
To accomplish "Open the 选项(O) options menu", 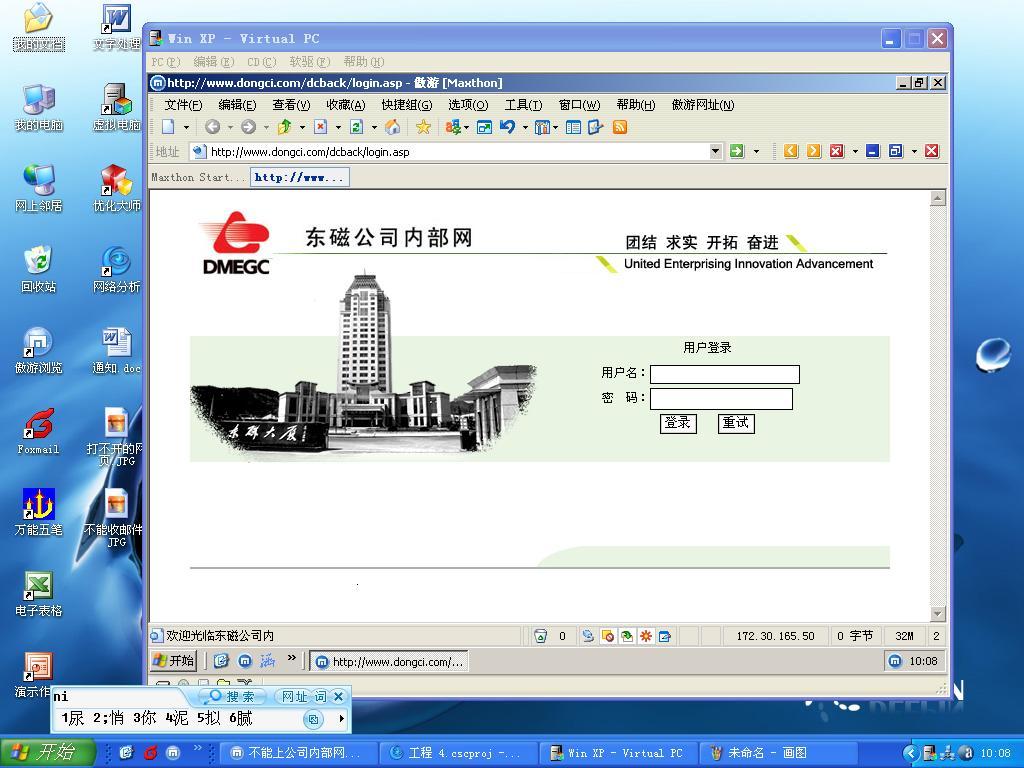I will pyautogui.click(x=468, y=104).
